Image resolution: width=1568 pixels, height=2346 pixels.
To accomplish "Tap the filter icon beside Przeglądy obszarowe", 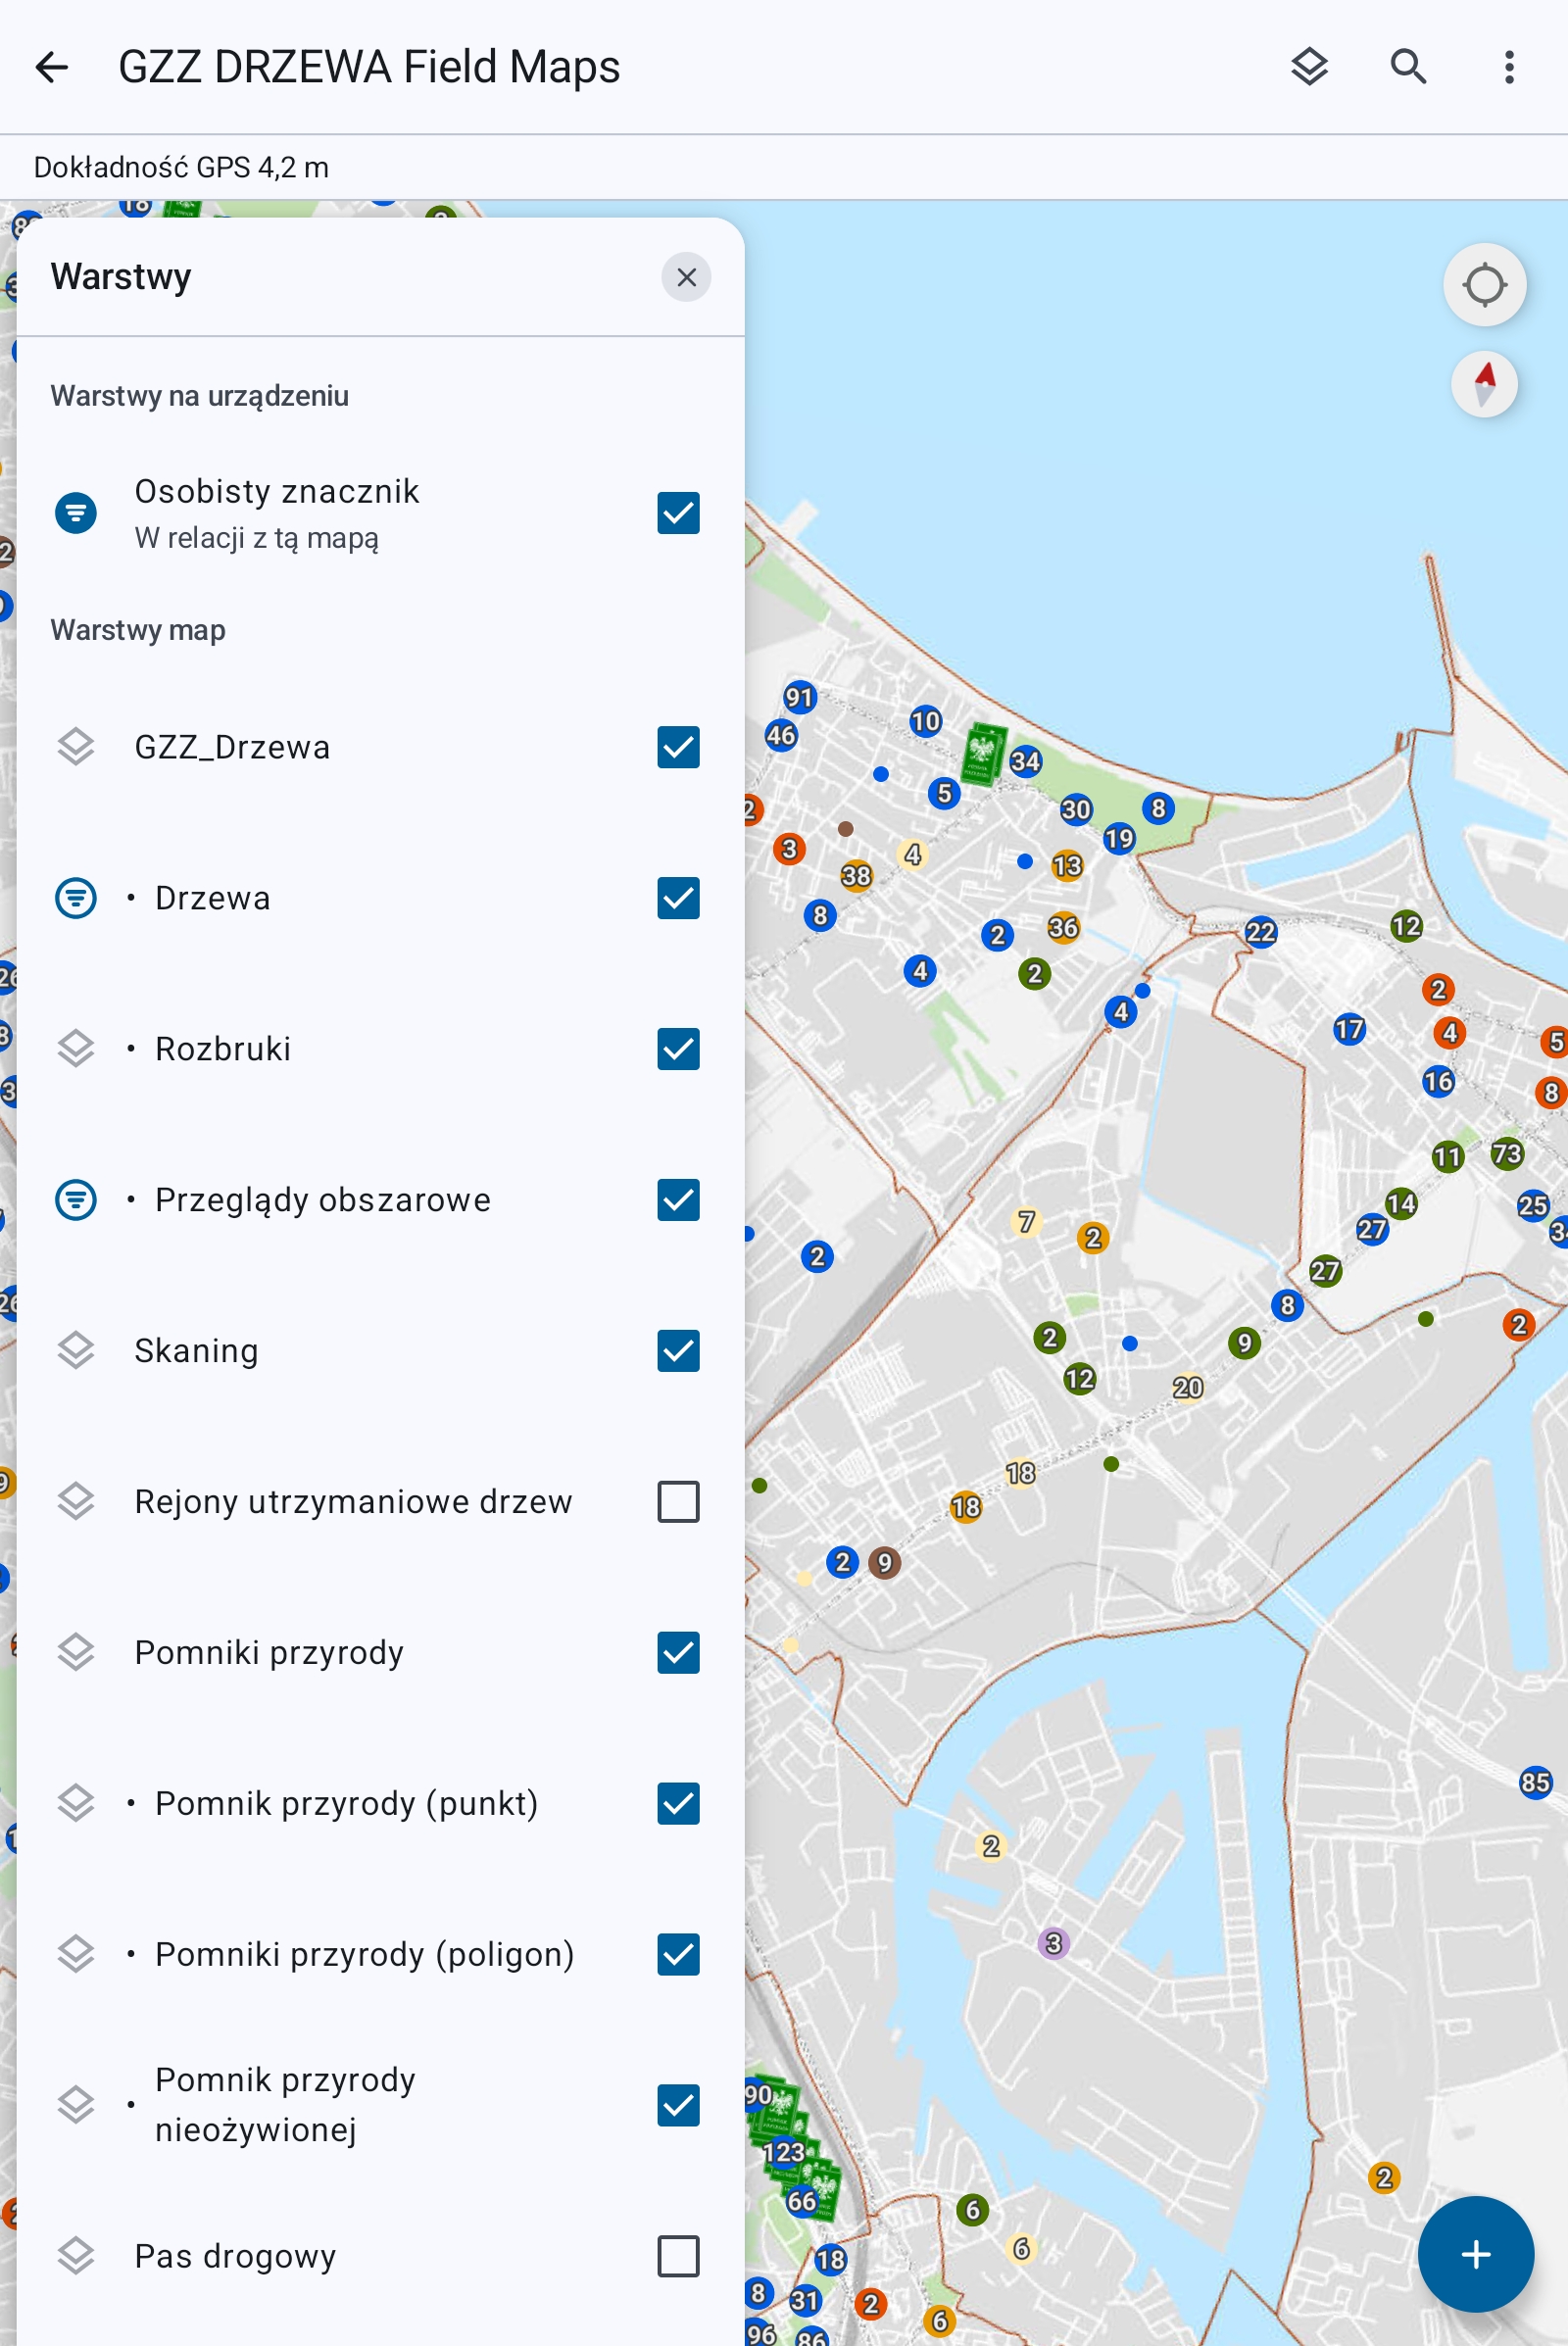I will click(x=76, y=1200).
